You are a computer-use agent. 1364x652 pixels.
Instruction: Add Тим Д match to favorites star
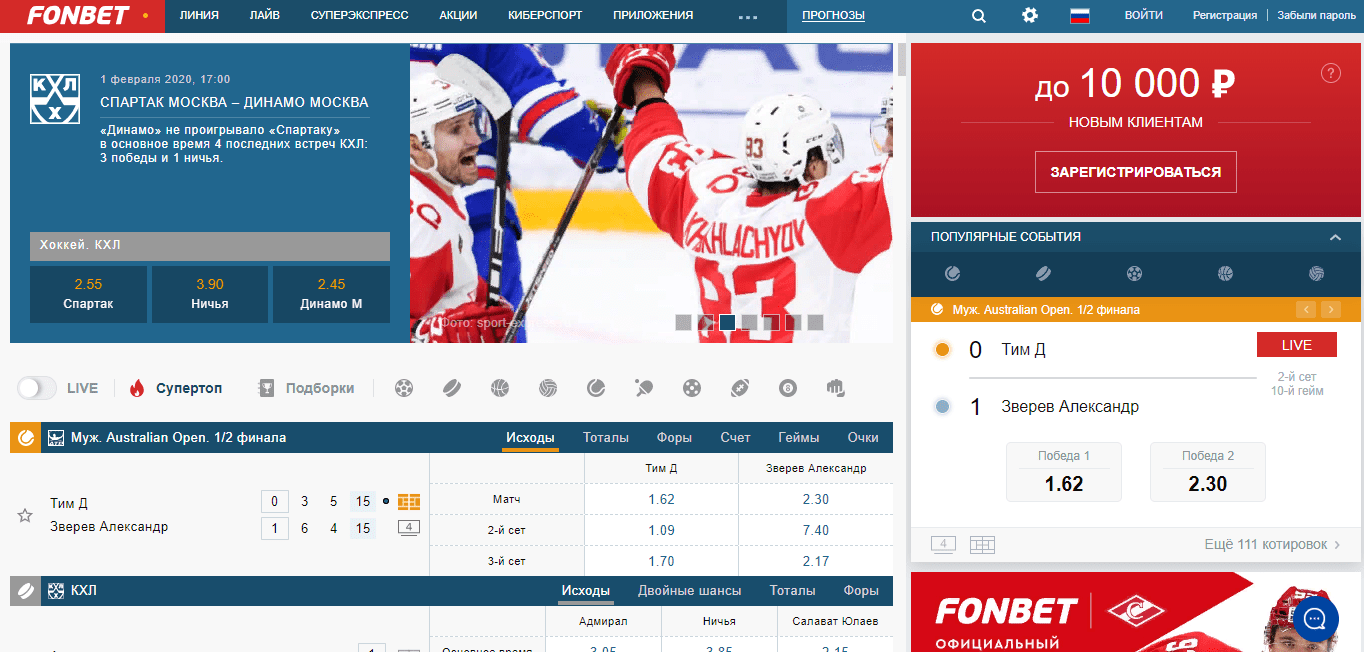click(25, 516)
